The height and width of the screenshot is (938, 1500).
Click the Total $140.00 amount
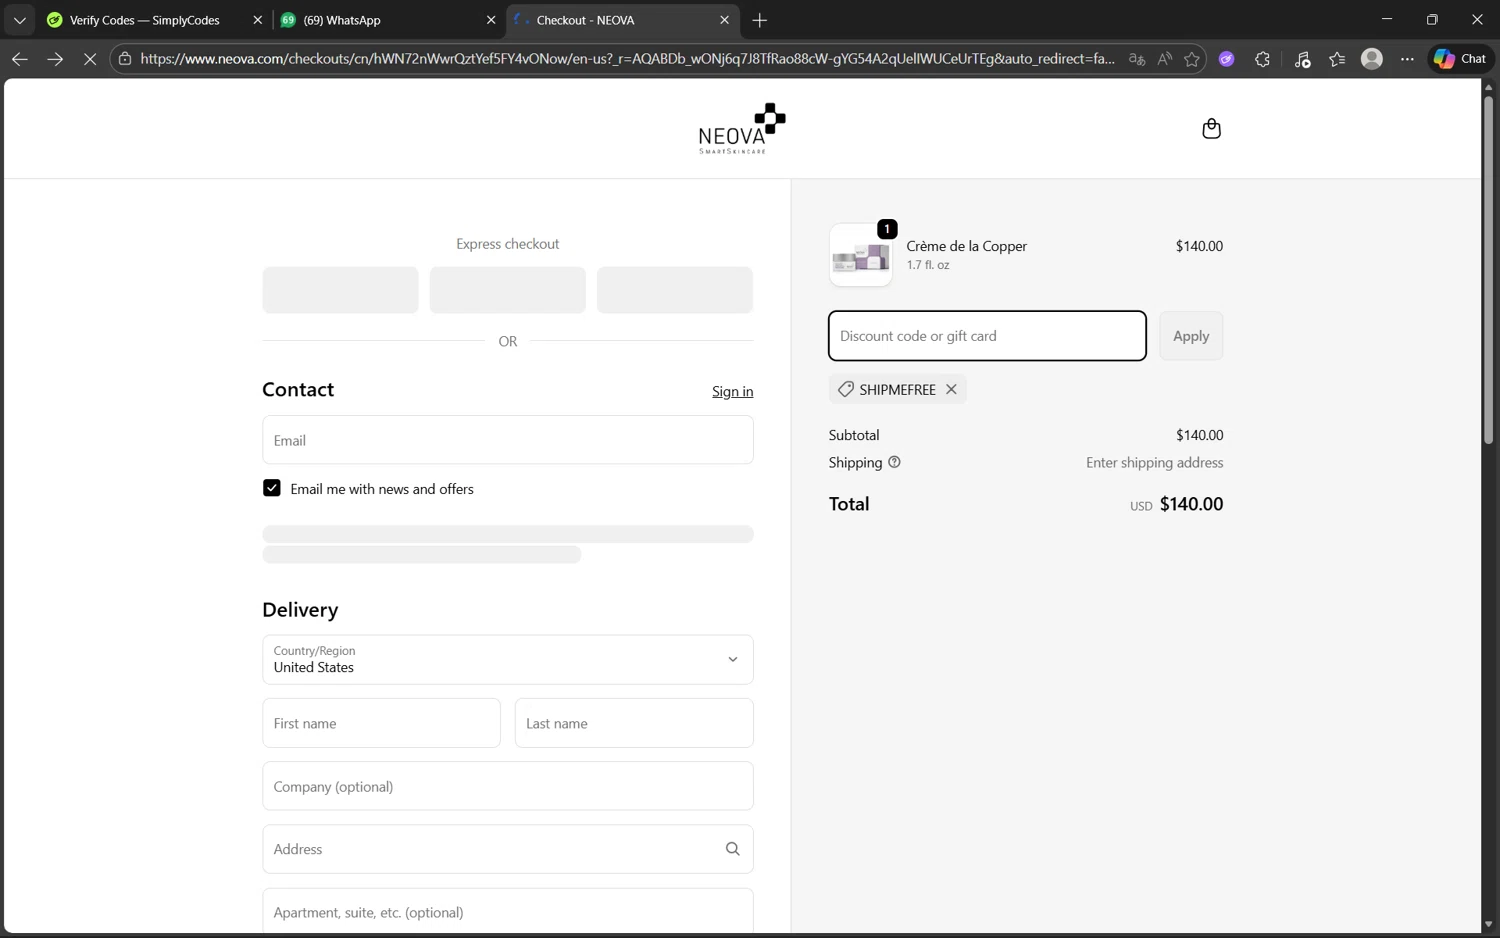point(1191,504)
